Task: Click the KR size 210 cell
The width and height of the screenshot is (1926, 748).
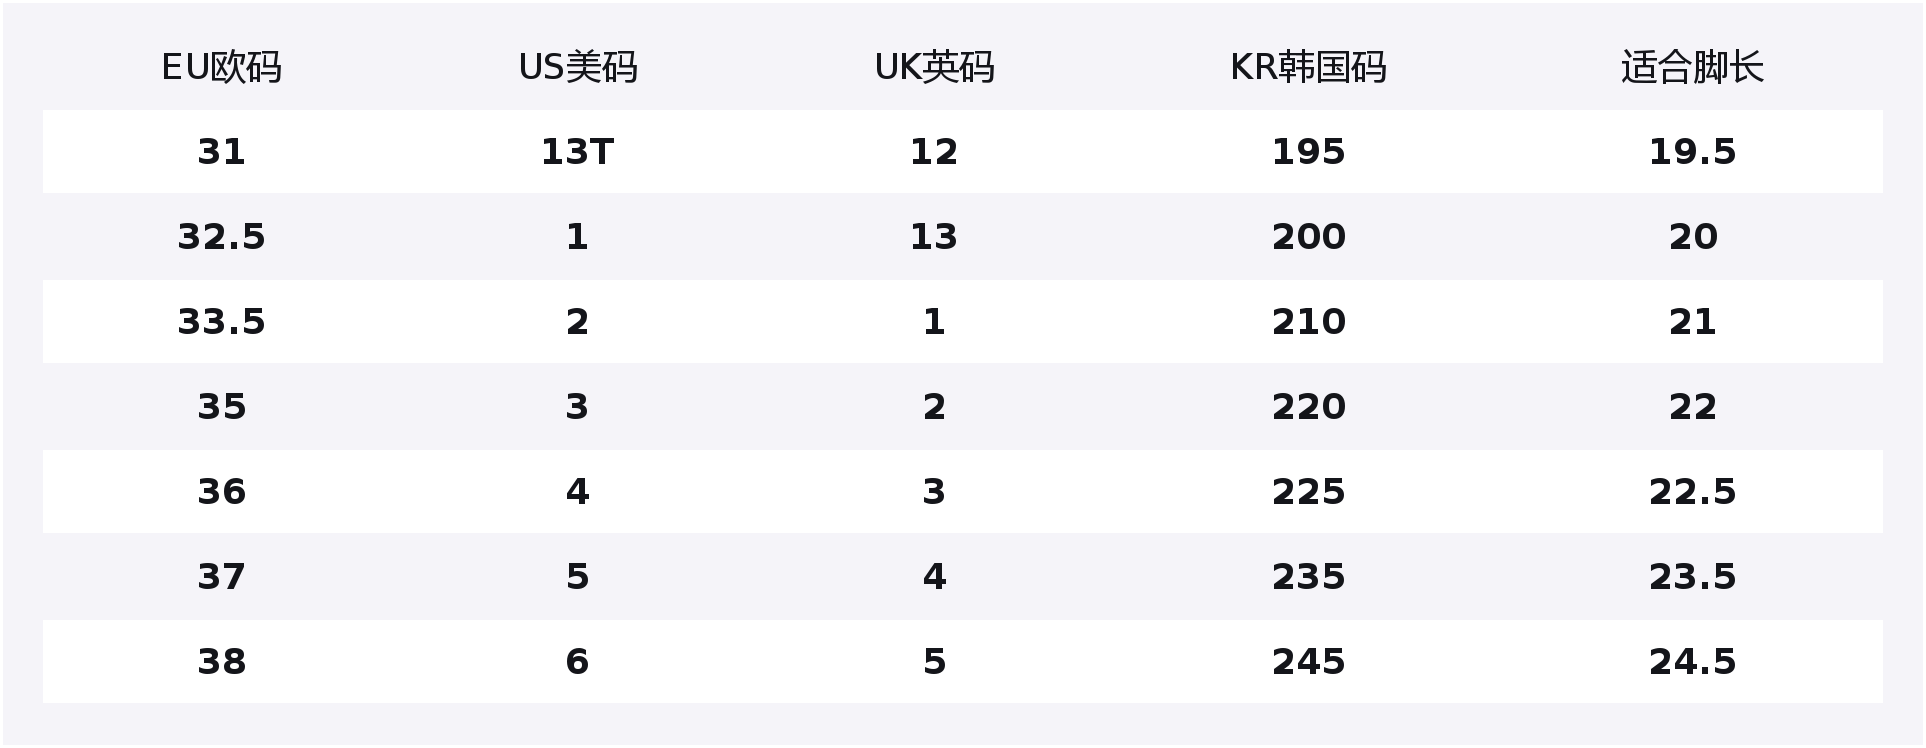Action: pos(1308,322)
